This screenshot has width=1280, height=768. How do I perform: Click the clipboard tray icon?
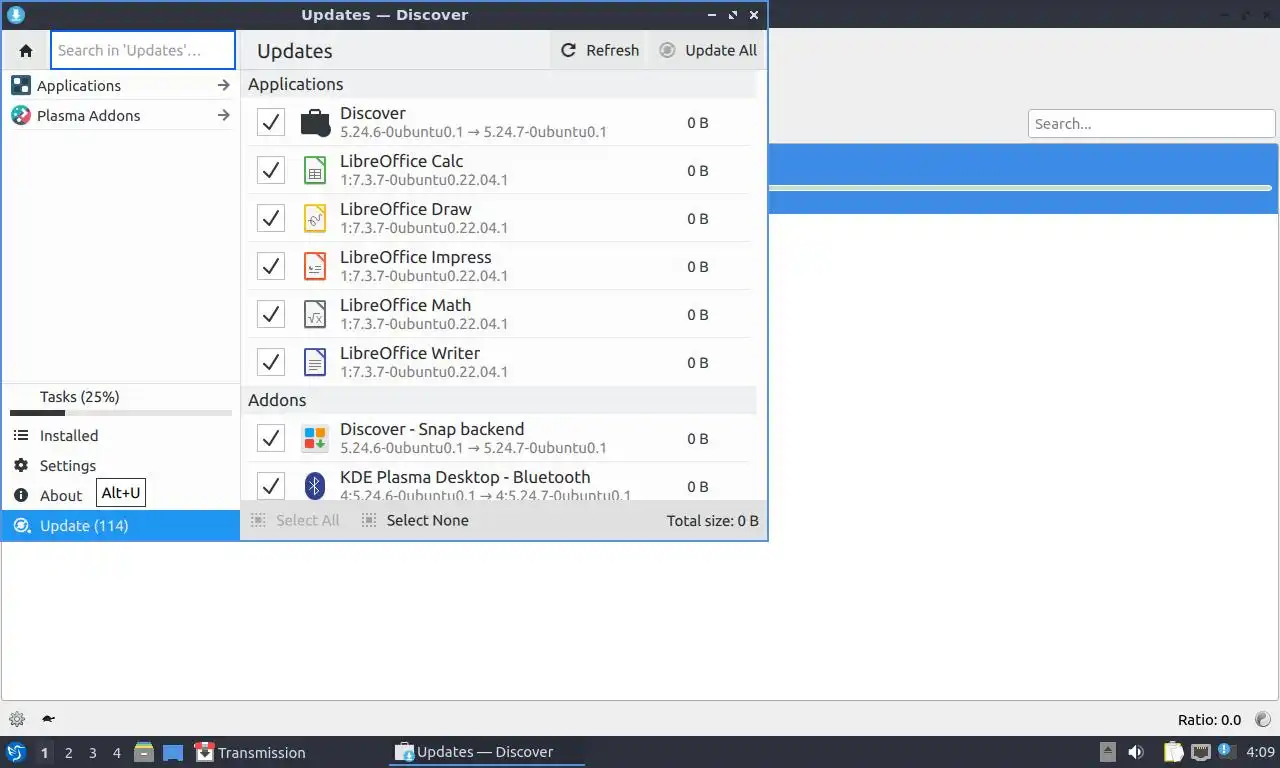pyautogui.click(x=1173, y=752)
